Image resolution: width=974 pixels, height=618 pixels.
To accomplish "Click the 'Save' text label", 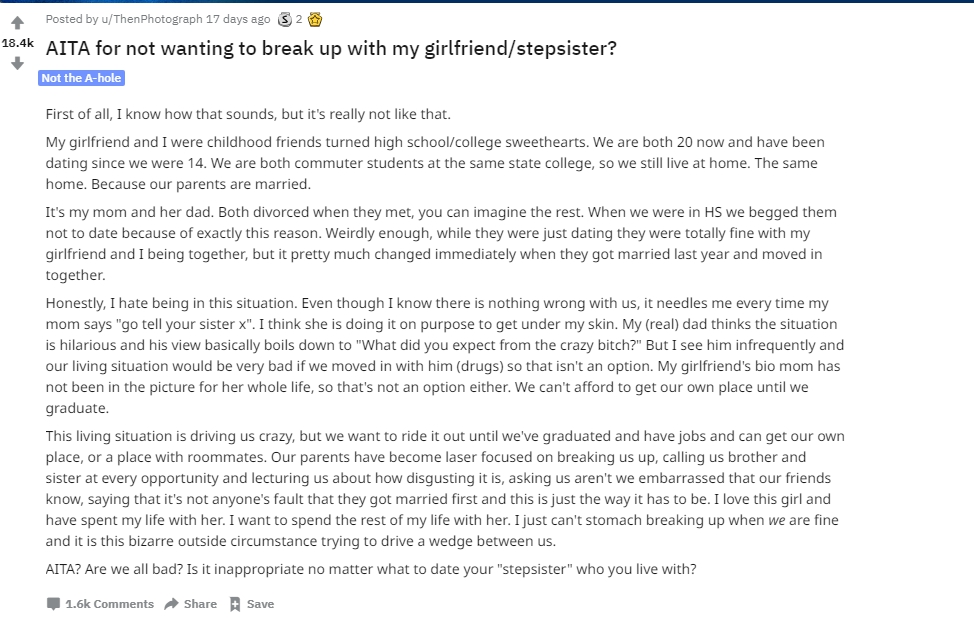I will (x=260, y=604).
